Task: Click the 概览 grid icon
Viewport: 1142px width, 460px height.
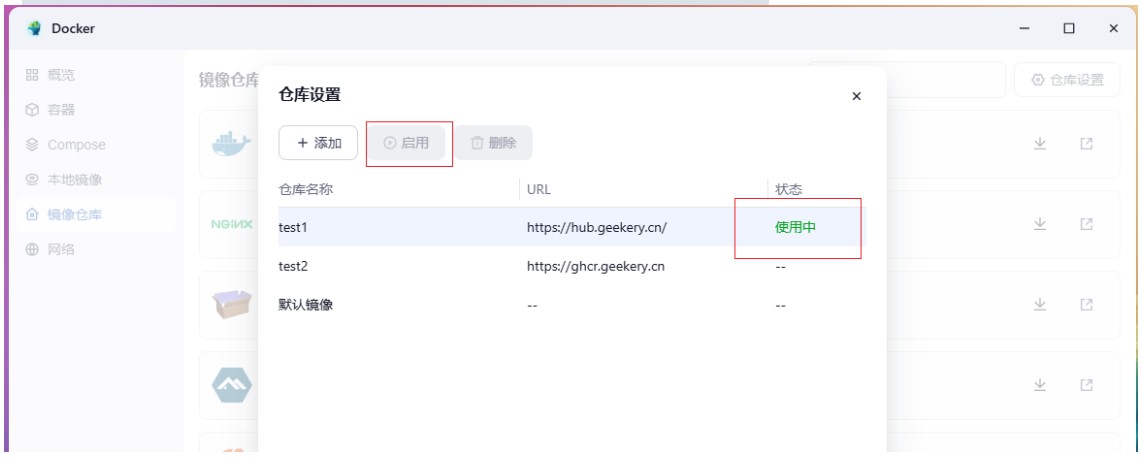Action: click(x=31, y=75)
